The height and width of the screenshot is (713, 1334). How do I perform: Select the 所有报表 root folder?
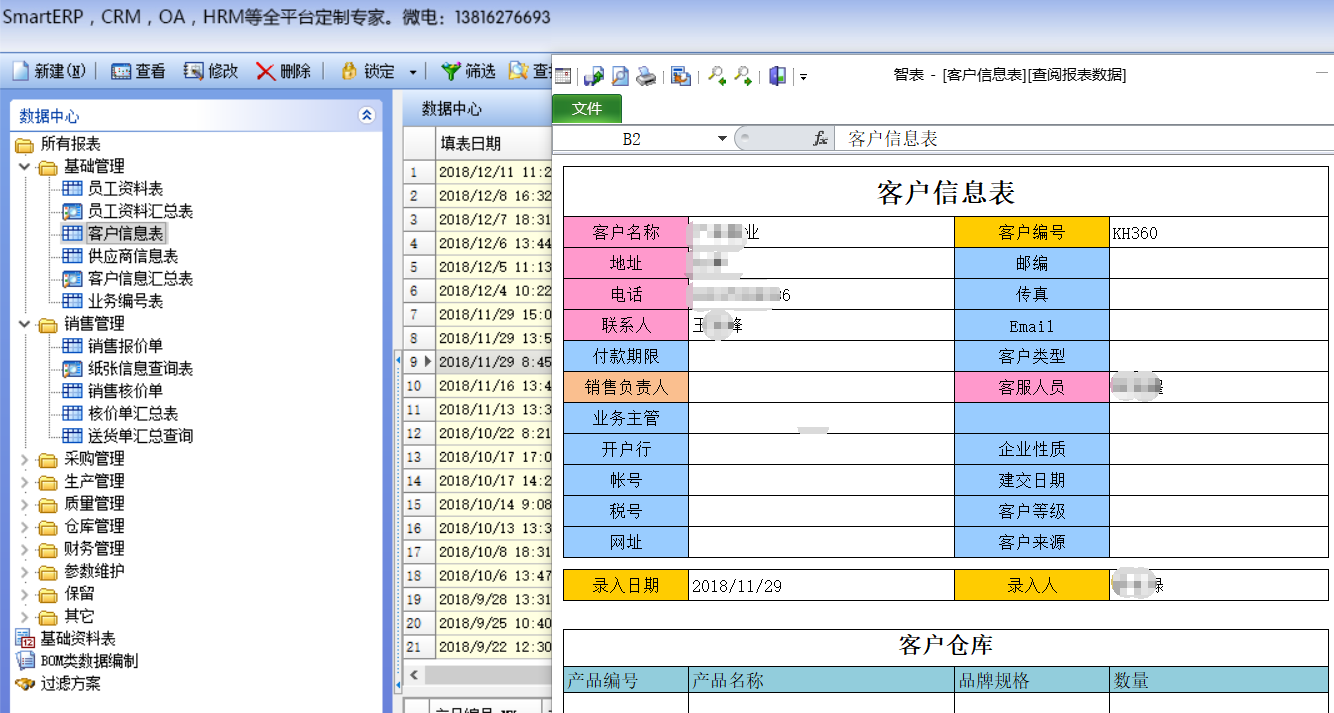[x=58, y=144]
